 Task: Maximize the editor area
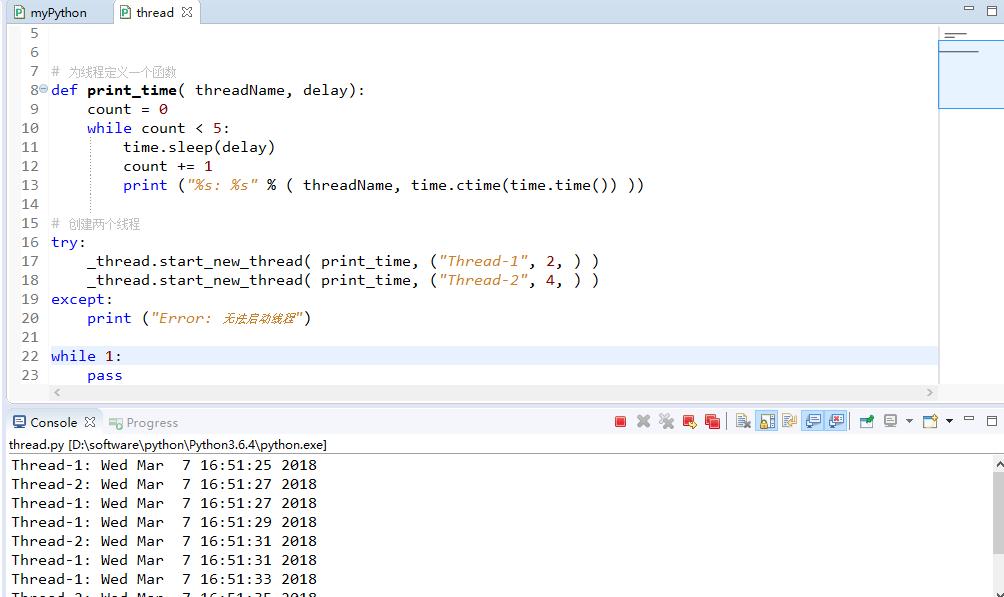992,11
